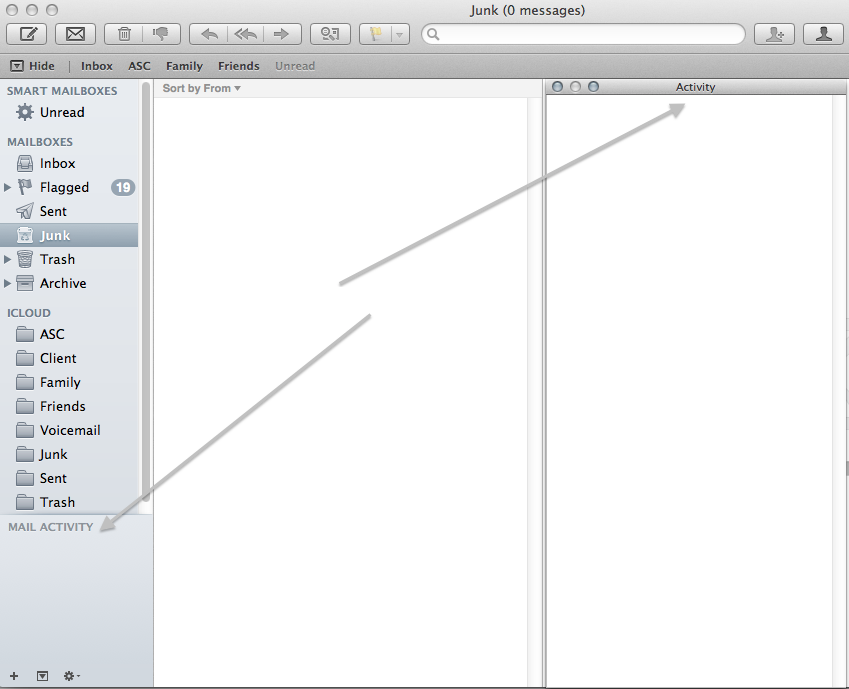
Task: Add mailbox with plus button
Action: pos(14,675)
